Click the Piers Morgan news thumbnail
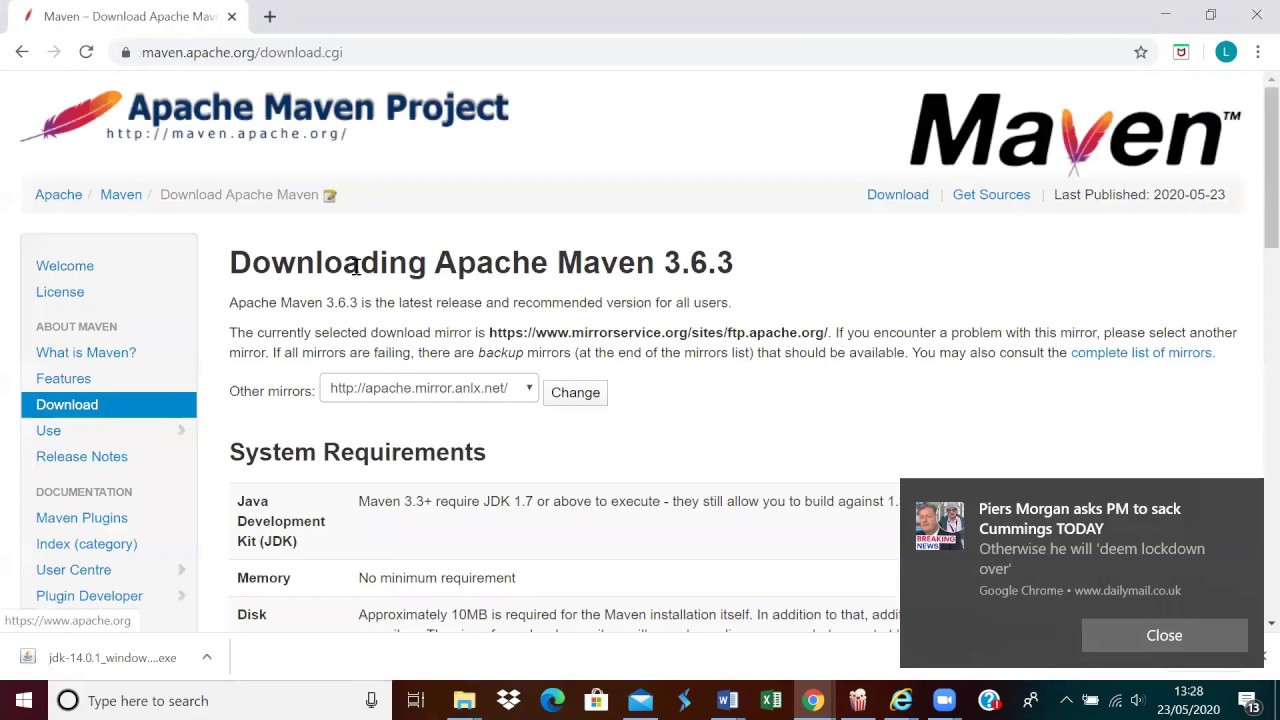Image resolution: width=1280 pixels, height=720 pixels. (940, 526)
